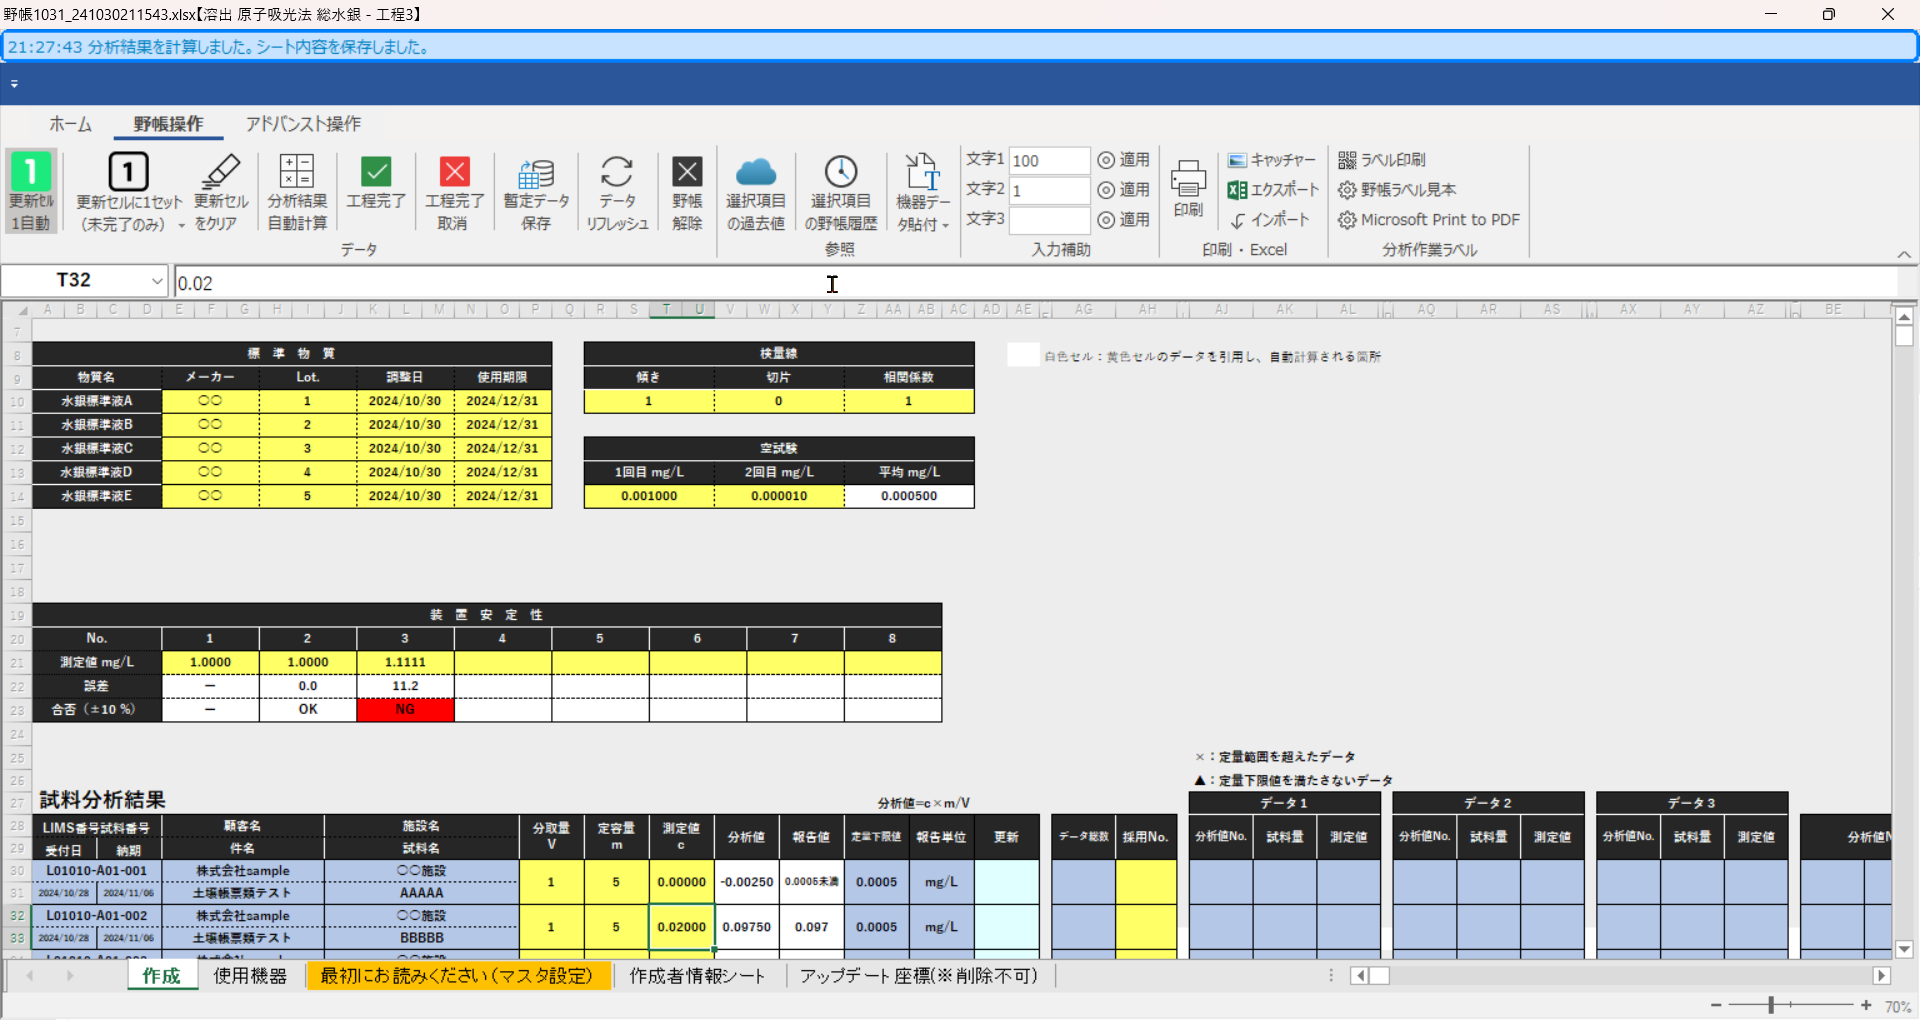Viewport: 1920px width, 1020px height.
Task: Adjust the zoom slider handle
Action: 1770,1005
